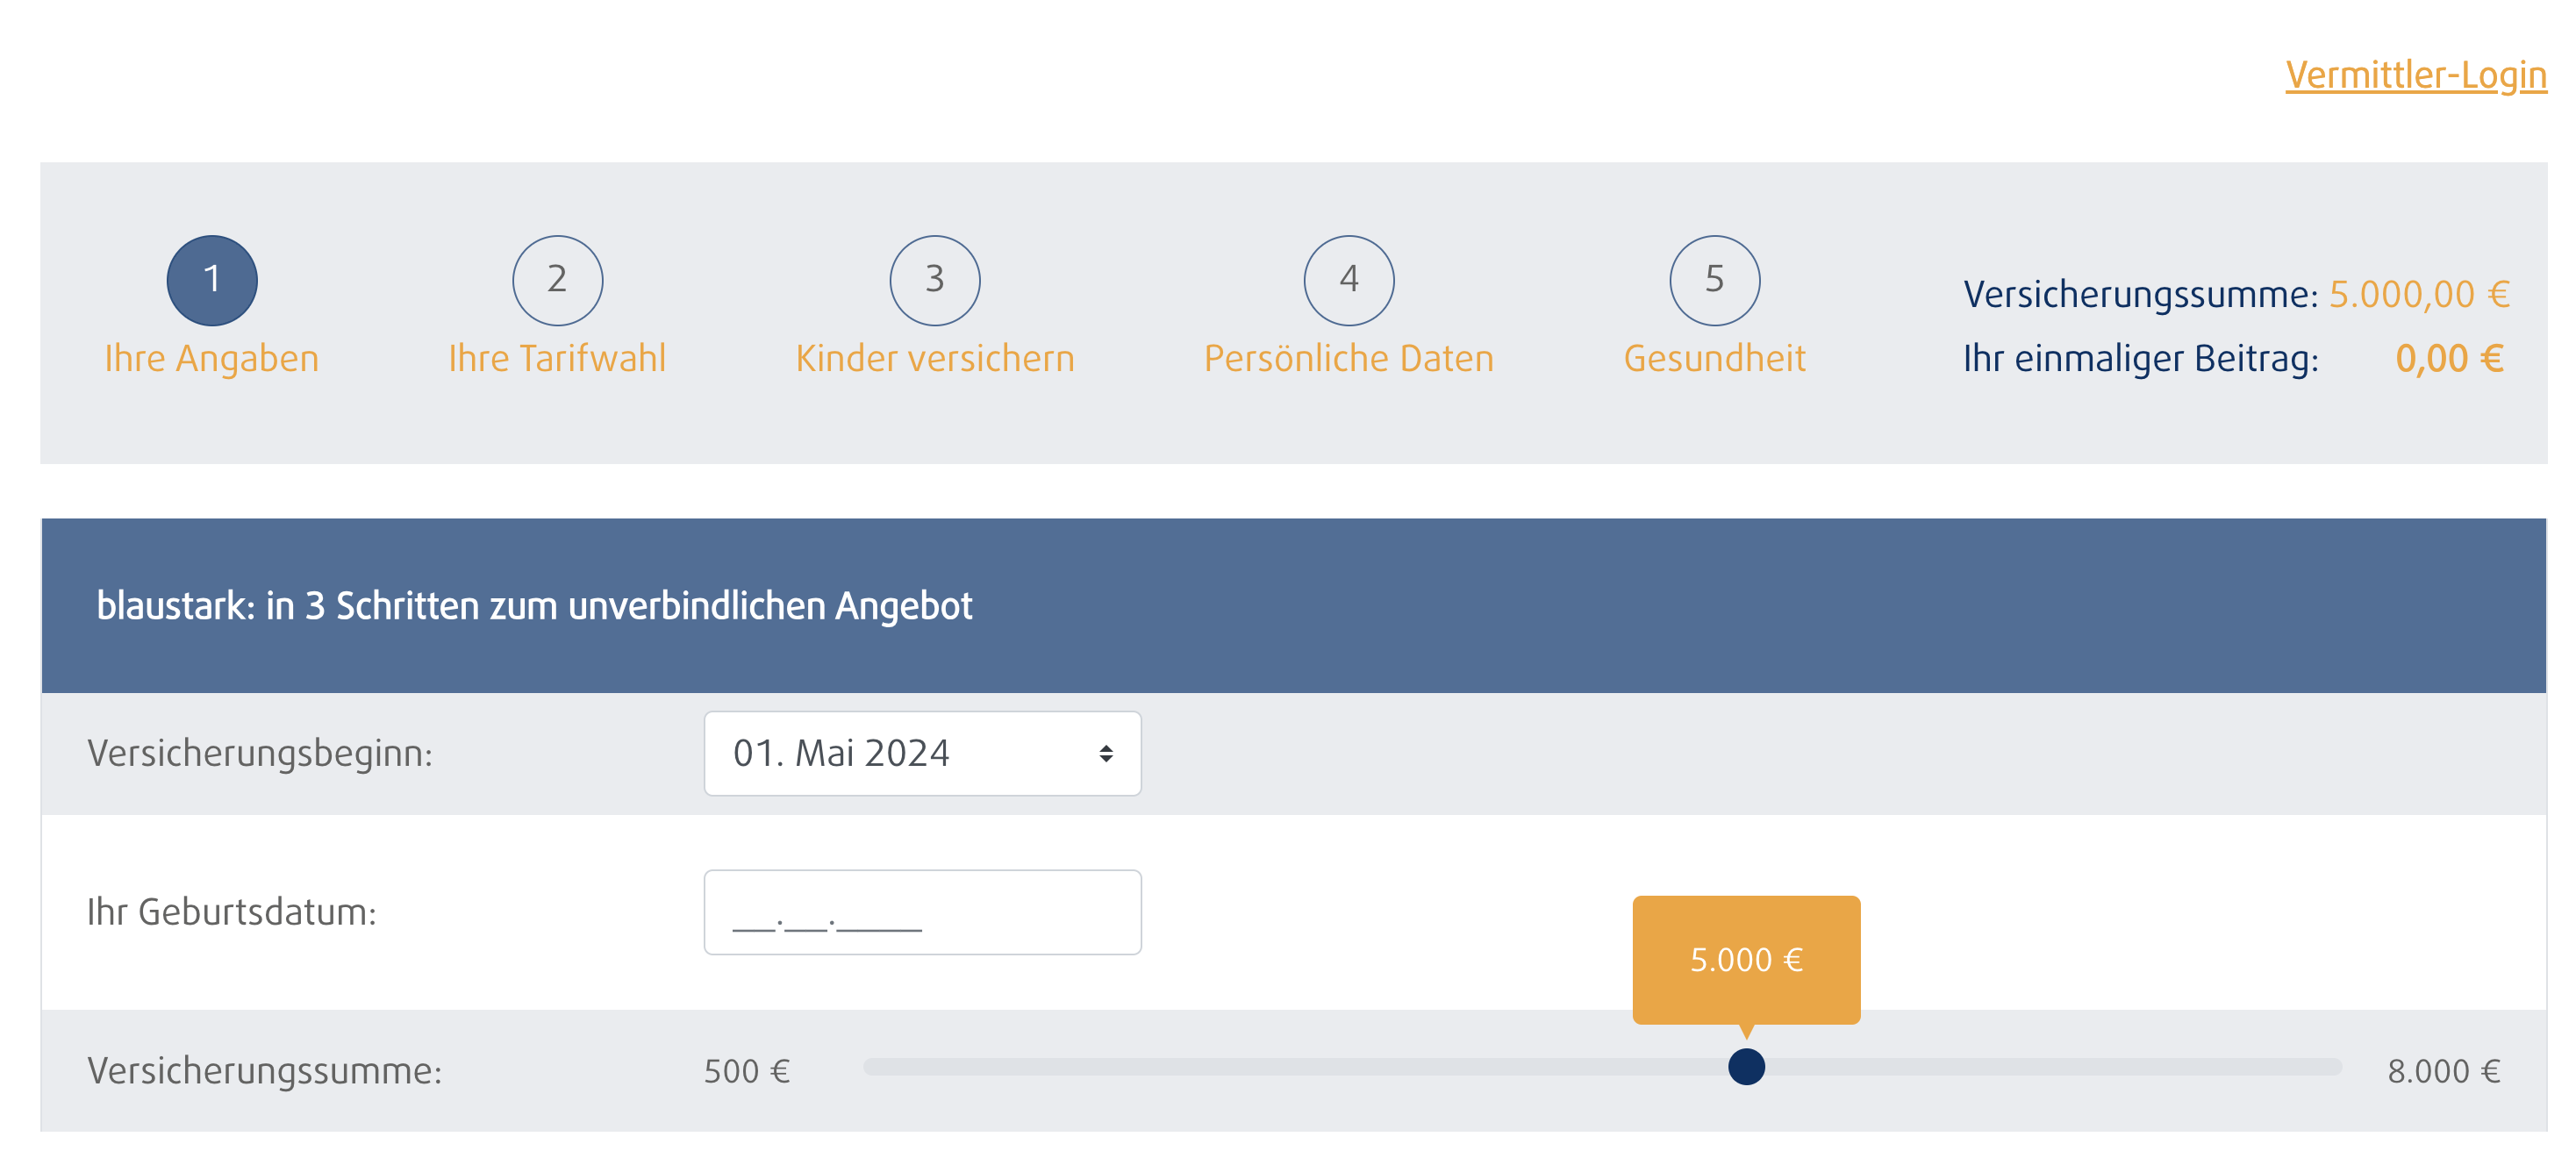Click the 5.000 € slider tooltip
2576x1151 pixels.
click(1746, 959)
